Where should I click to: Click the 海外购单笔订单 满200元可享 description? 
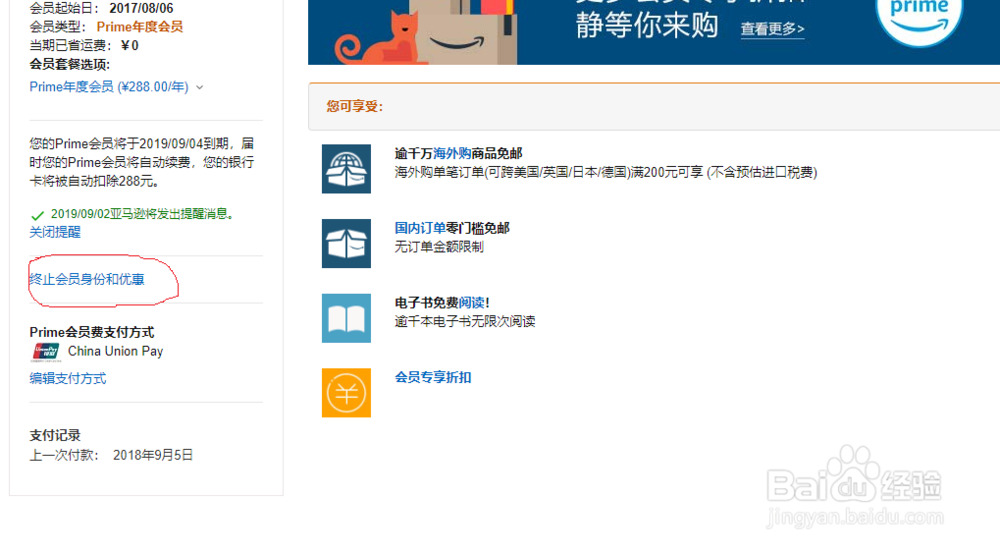(x=606, y=172)
